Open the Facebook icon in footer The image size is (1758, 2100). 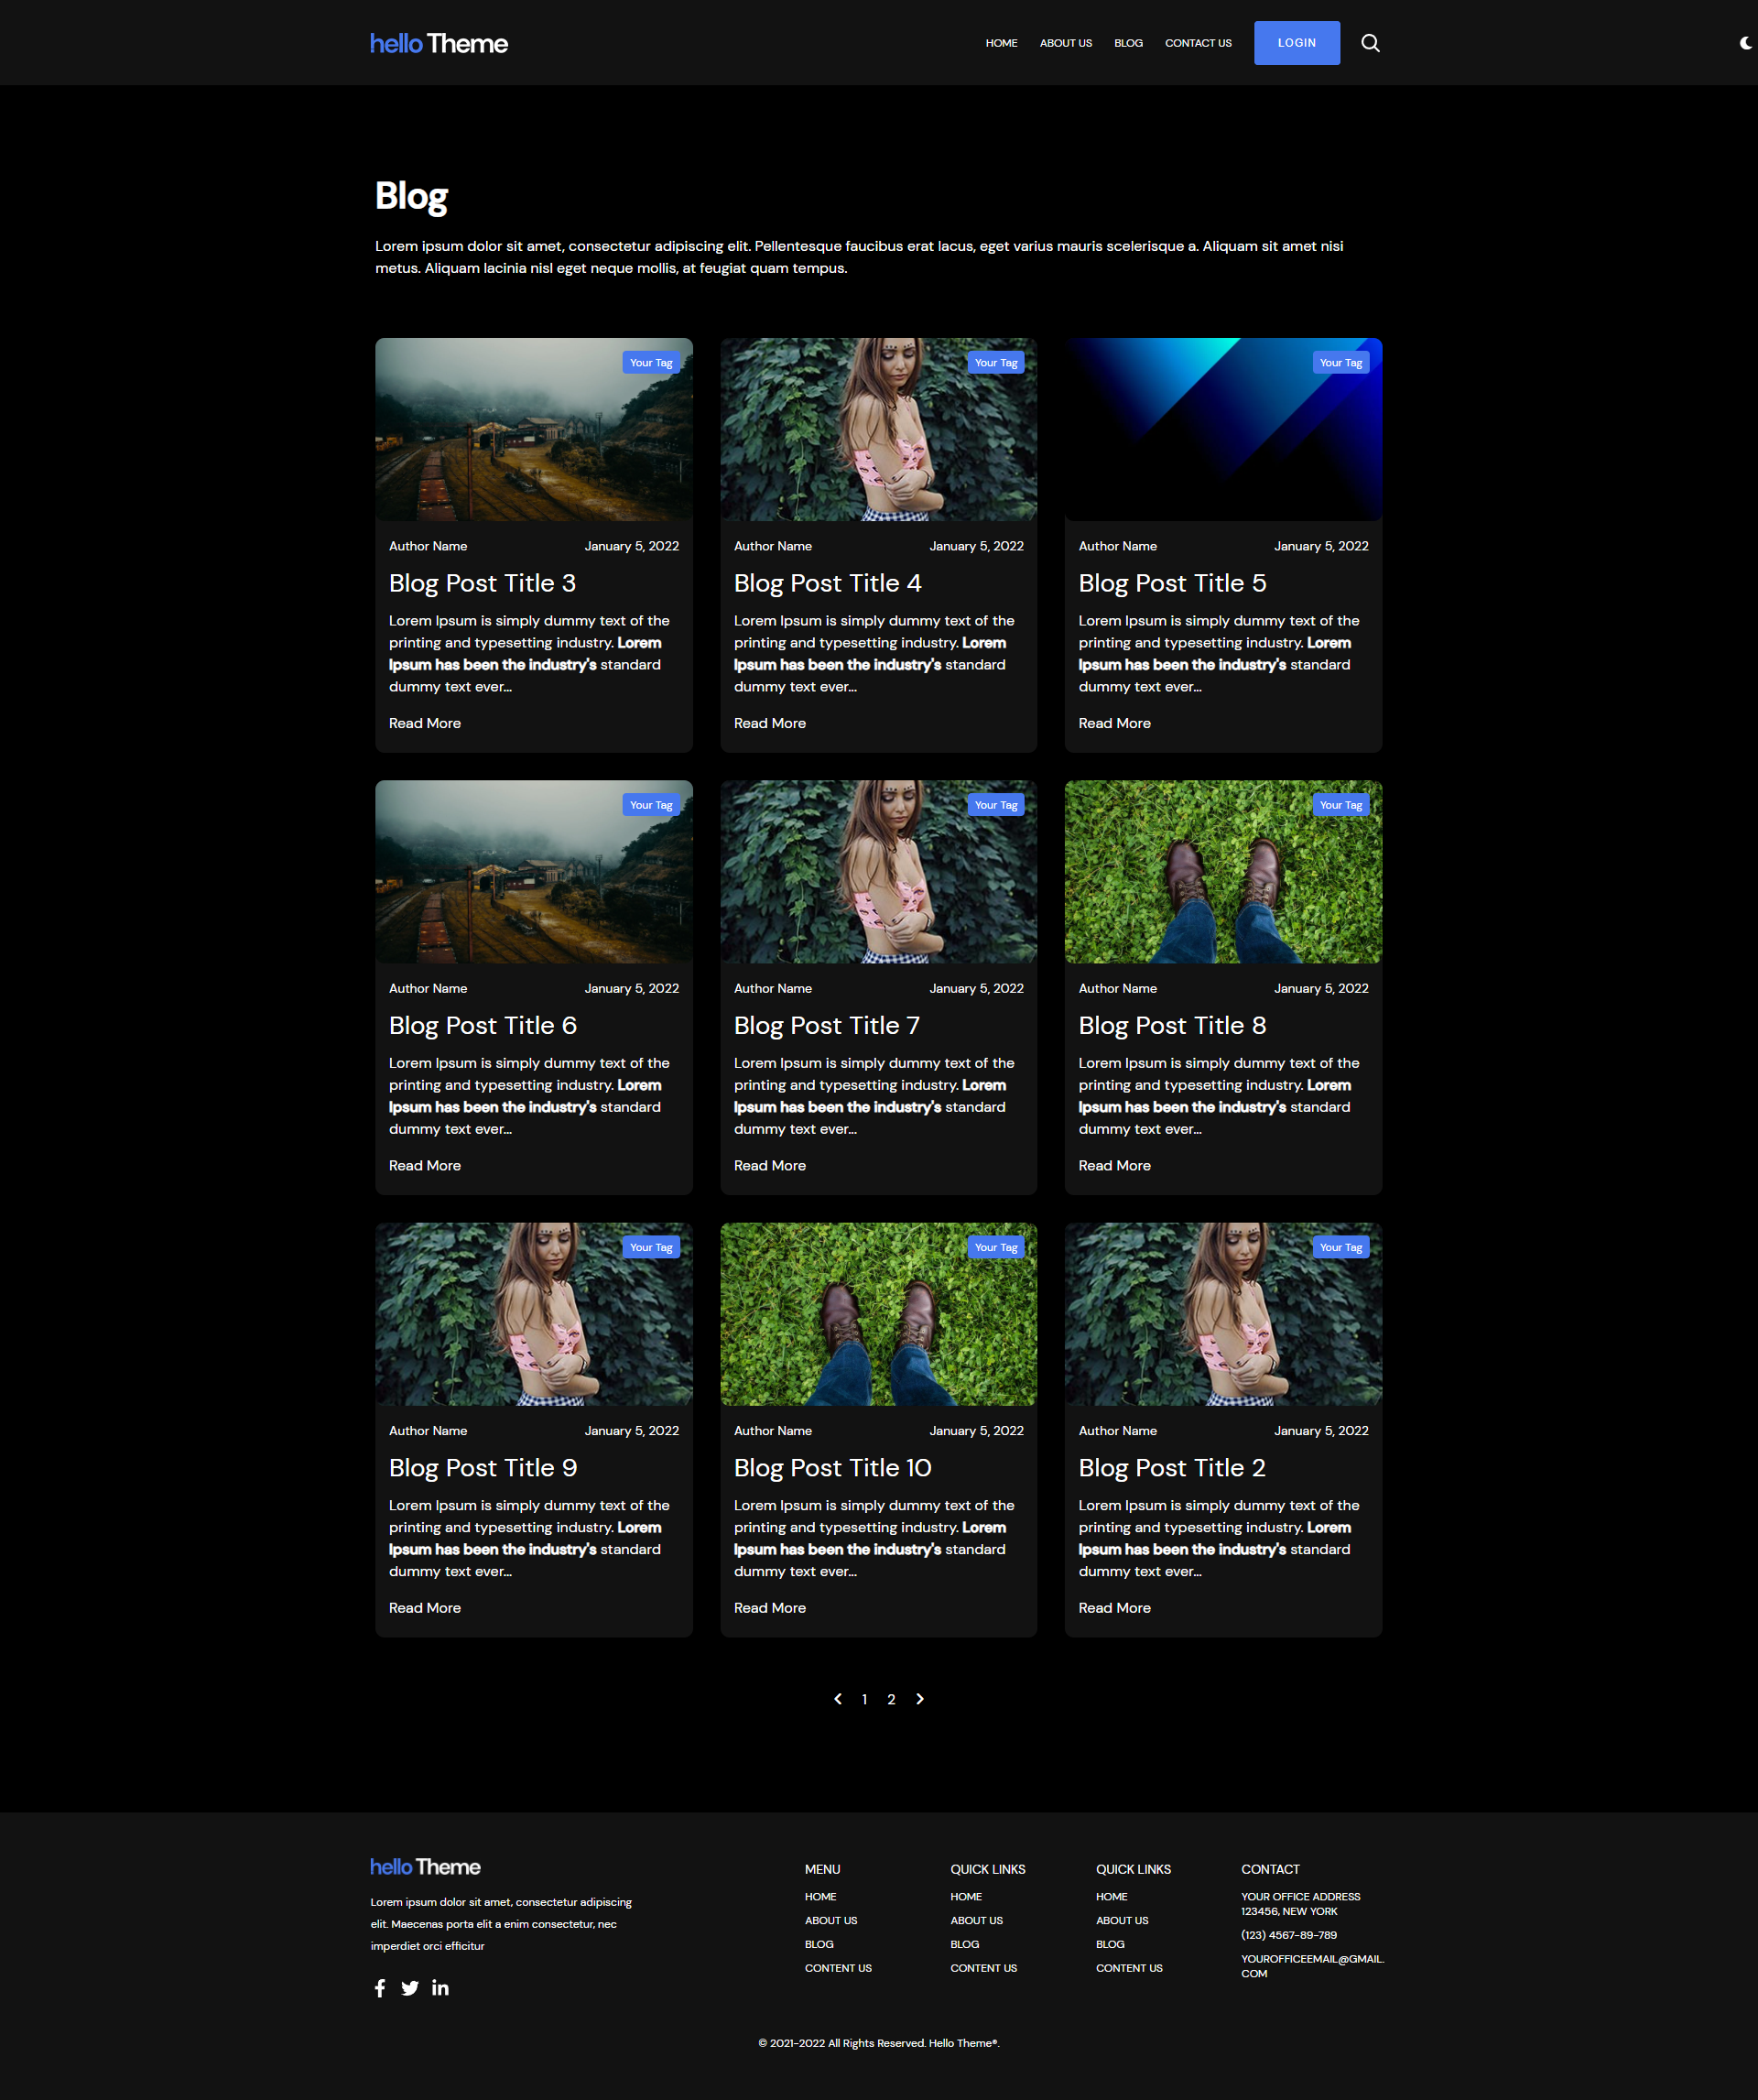click(x=380, y=1988)
